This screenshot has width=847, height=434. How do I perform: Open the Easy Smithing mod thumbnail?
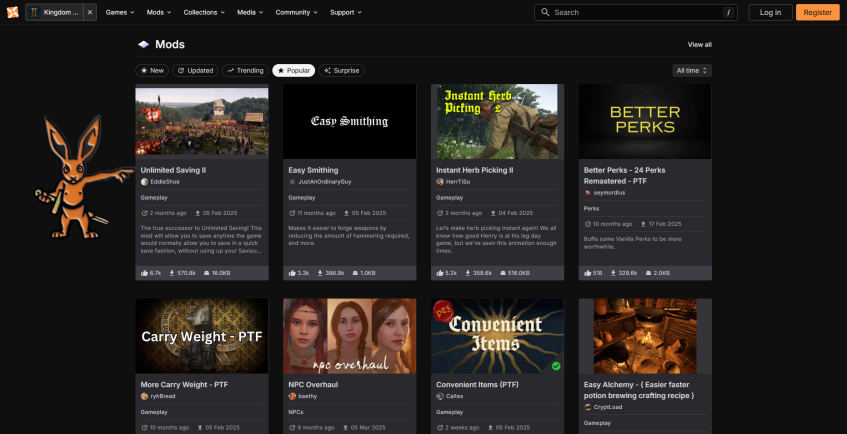point(349,121)
